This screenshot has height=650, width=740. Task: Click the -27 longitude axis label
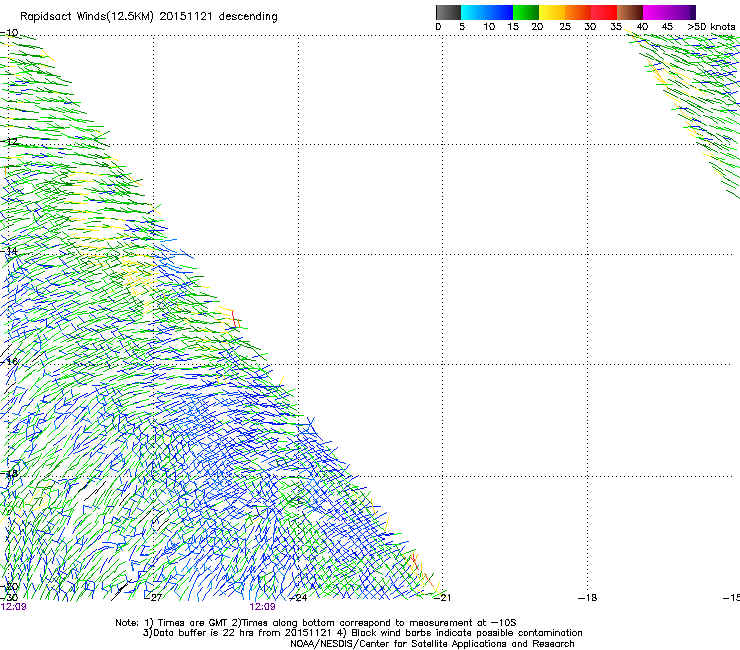point(154,598)
